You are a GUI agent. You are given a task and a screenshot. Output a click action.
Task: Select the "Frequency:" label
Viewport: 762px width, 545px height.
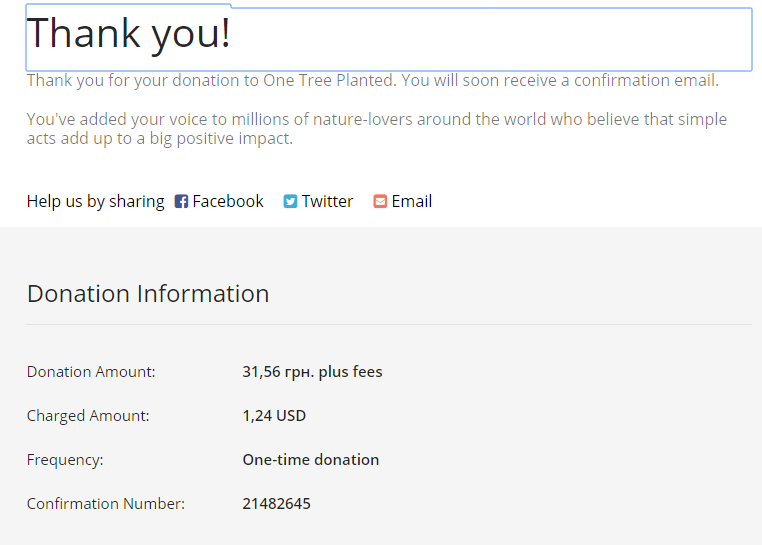tap(65, 460)
